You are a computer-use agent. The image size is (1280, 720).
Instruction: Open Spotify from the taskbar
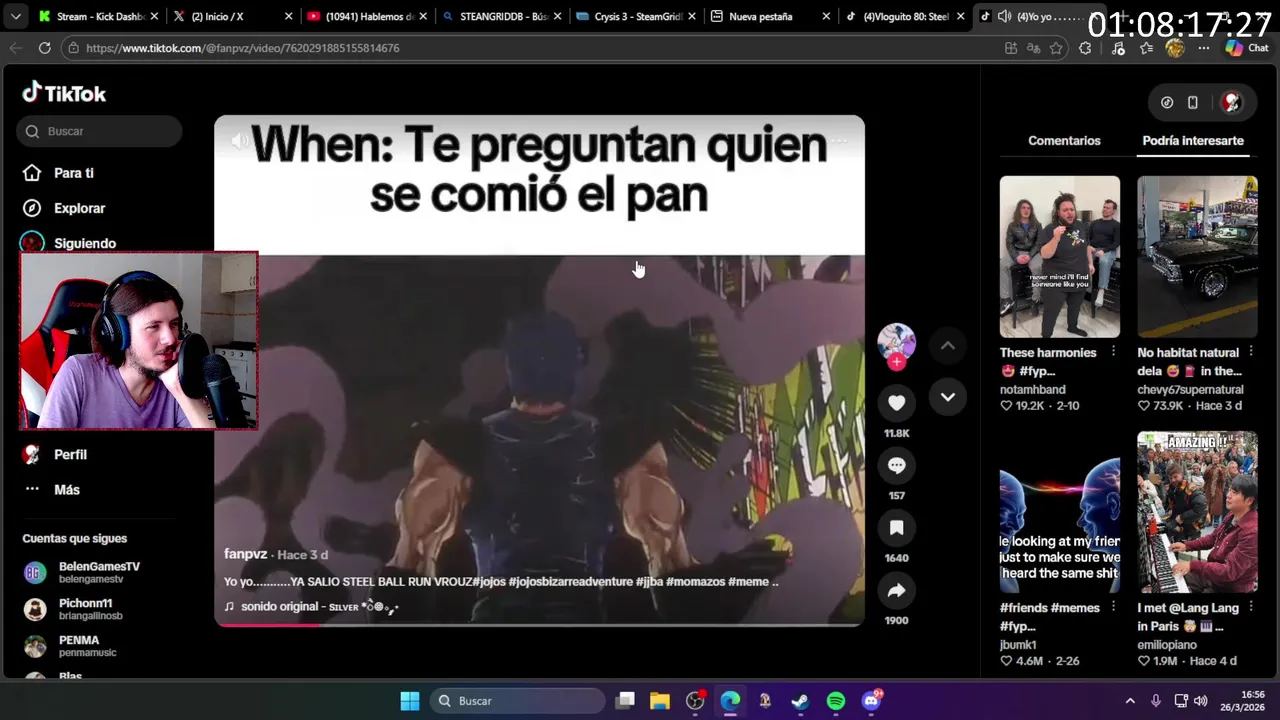coord(836,701)
